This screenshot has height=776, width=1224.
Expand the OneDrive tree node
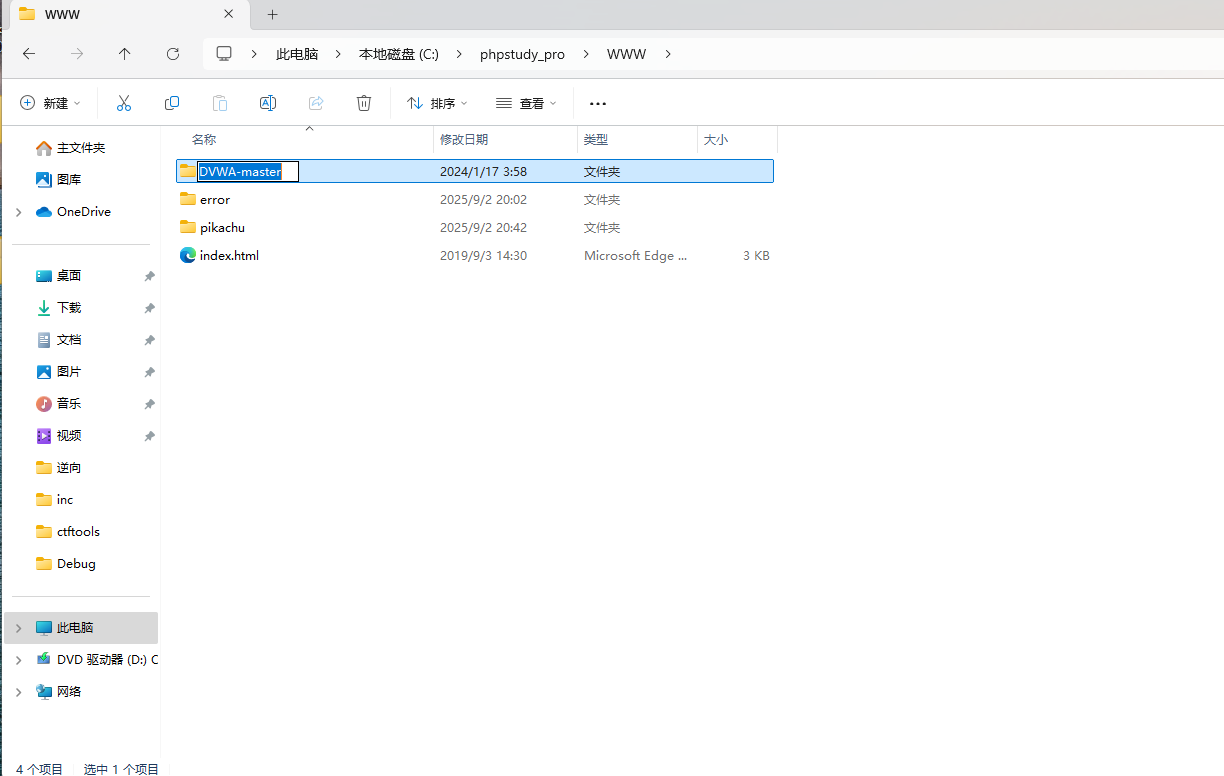click(18, 212)
